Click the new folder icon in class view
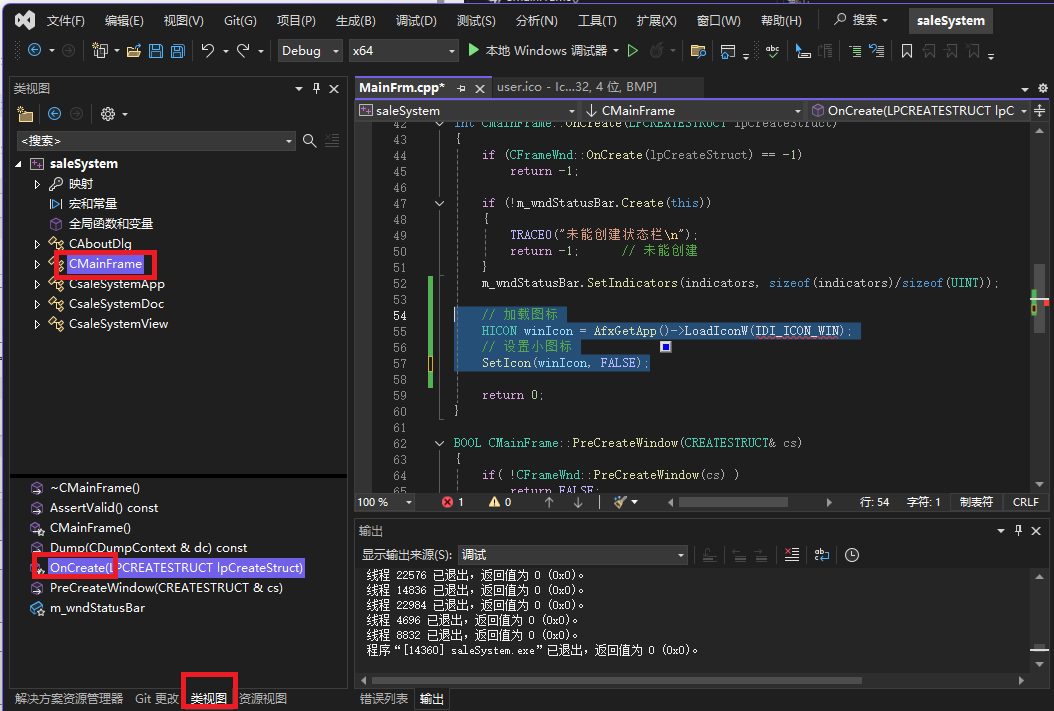The width and height of the screenshot is (1054, 711). (x=26, y=115)
